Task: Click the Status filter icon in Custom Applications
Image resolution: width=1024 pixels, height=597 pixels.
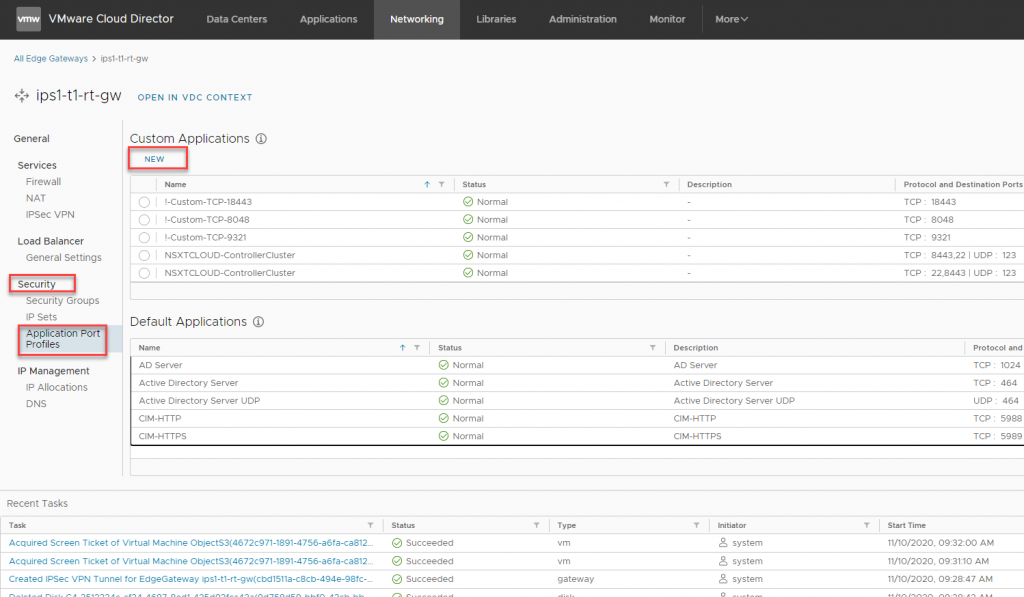Action: pyautogui.click(x=666, y=184)
